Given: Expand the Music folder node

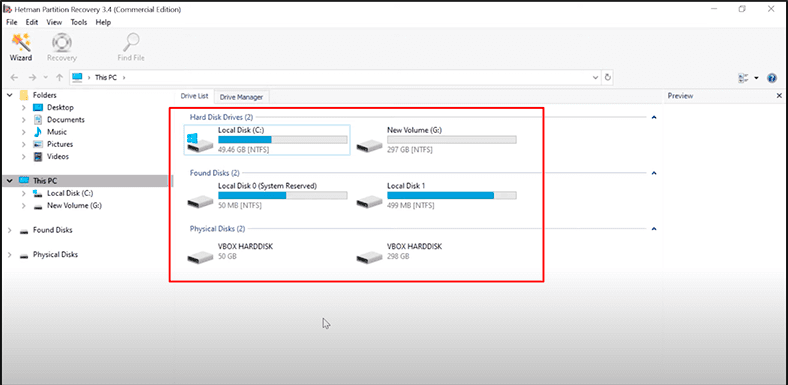Looking at the screenshot, I should click(x=24, y=132).
